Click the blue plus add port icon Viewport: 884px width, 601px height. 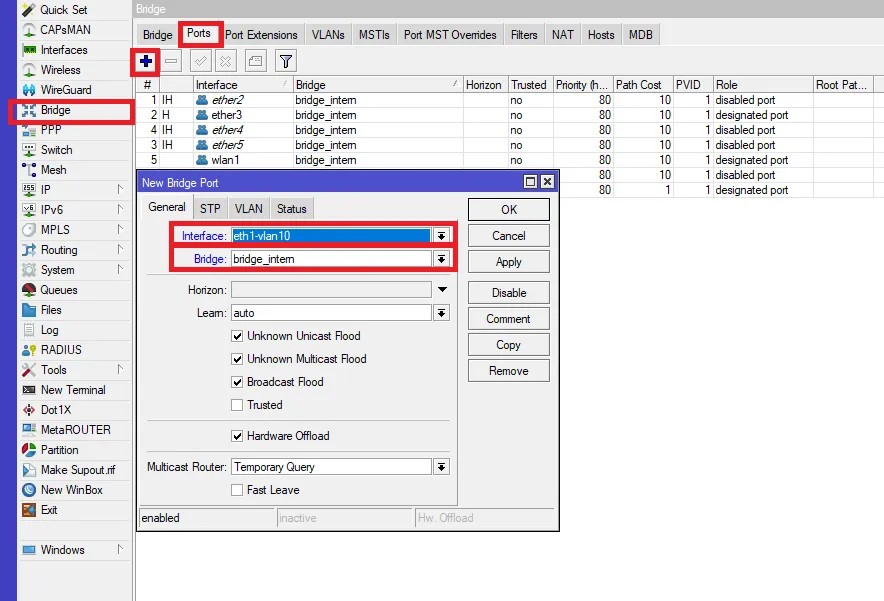click(146, 61)
